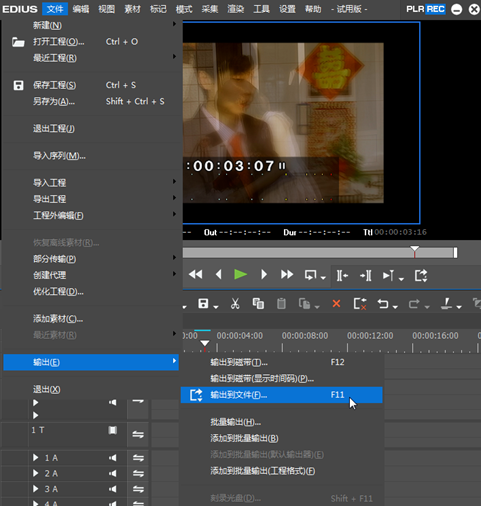Mute audio track 1 A speaker
This screenshot has height=506, width=481.
113,458
